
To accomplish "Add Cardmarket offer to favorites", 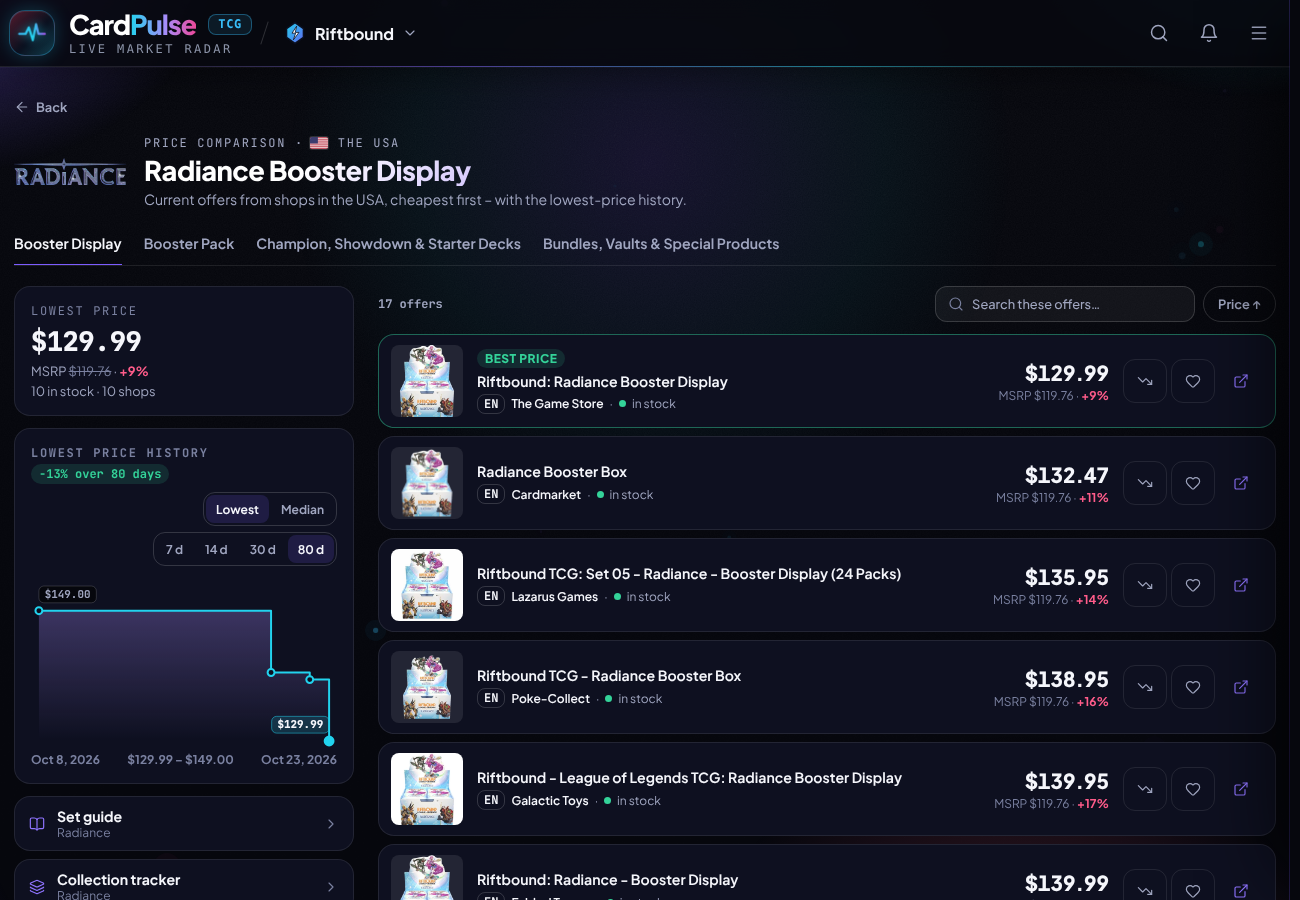I will click(1193, 483).
